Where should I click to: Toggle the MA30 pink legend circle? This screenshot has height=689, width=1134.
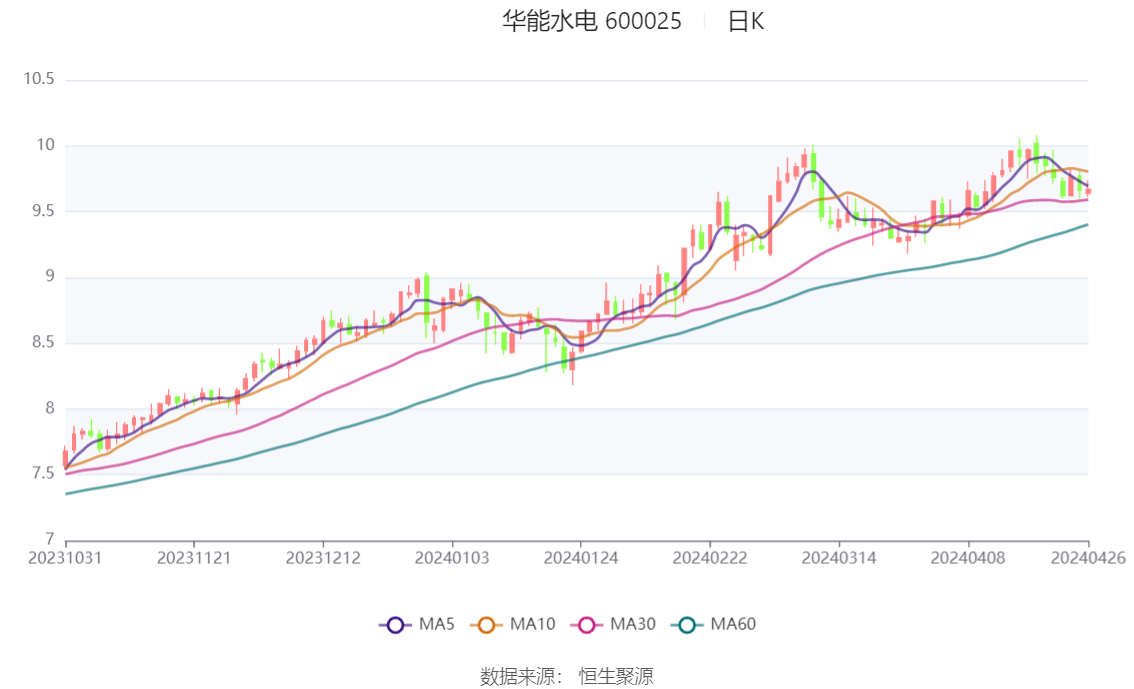pyautogui.click(x=587, y=625)
